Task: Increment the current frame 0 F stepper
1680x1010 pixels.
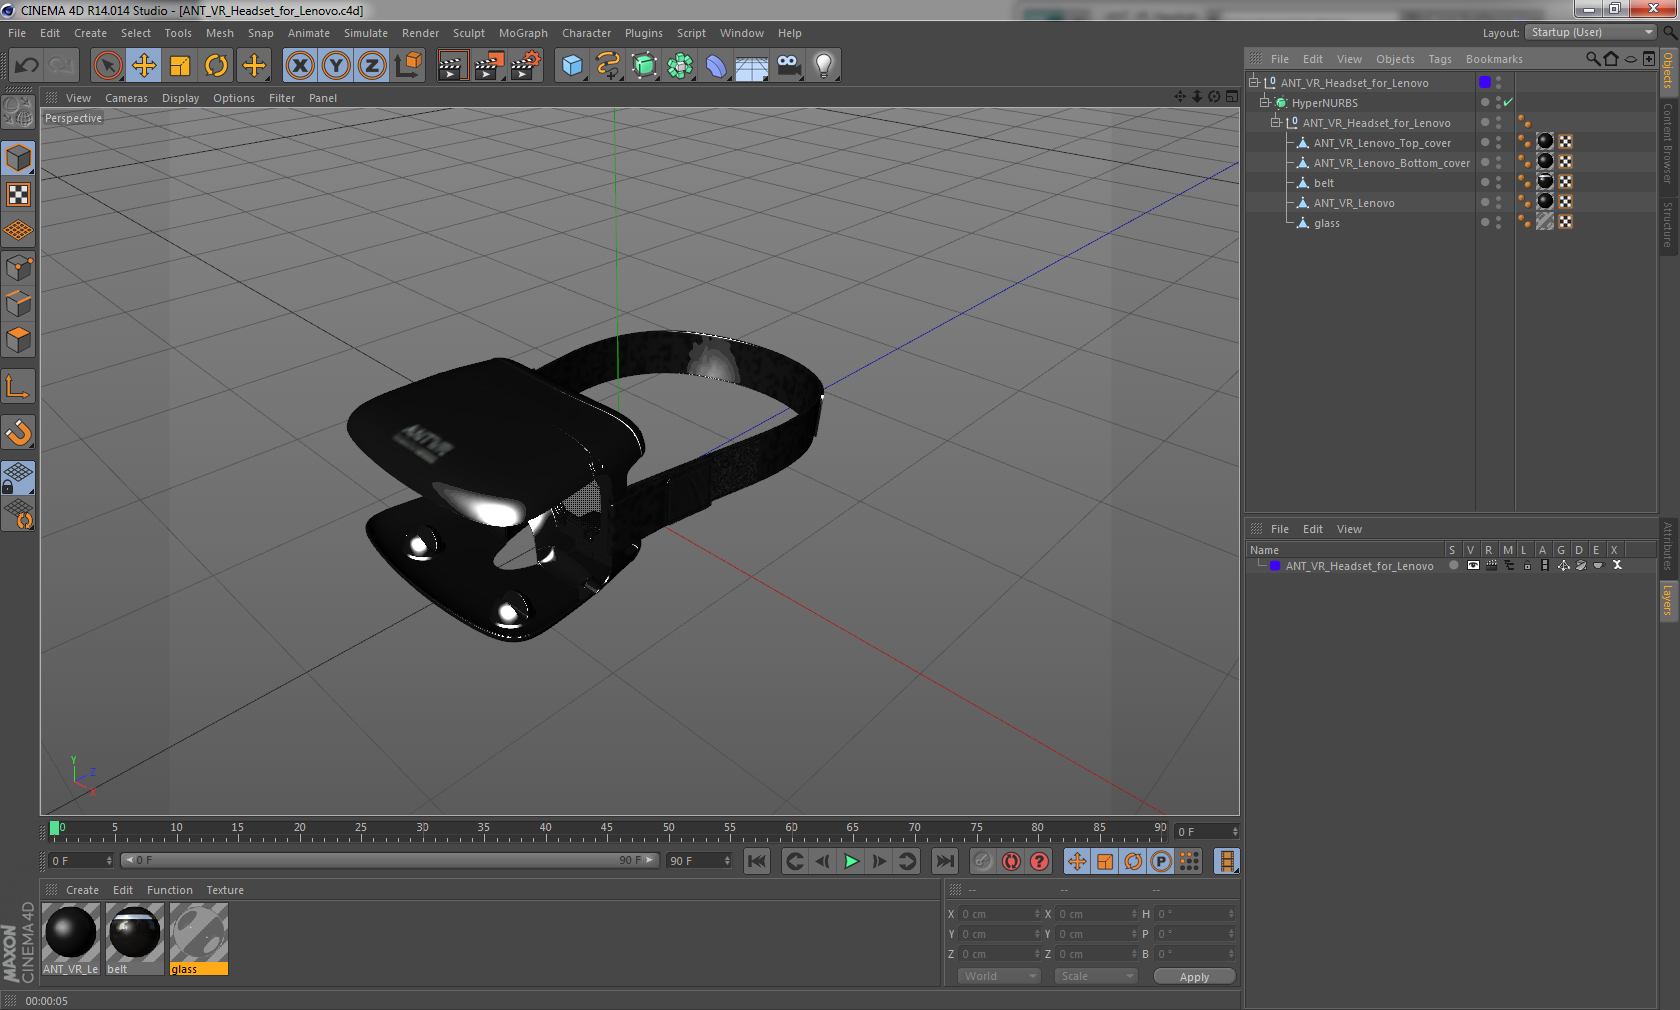Action: 1235,831
